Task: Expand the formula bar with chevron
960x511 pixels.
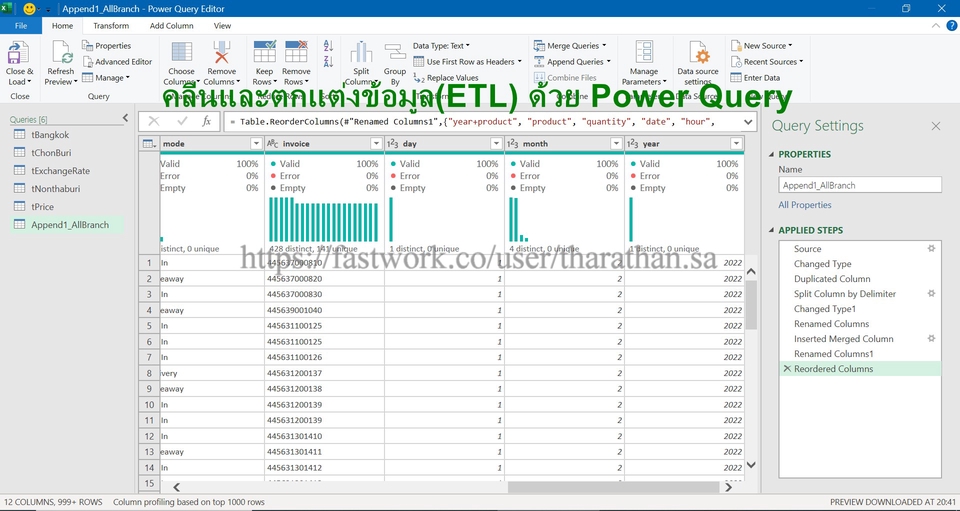Action: coord(746,121)
